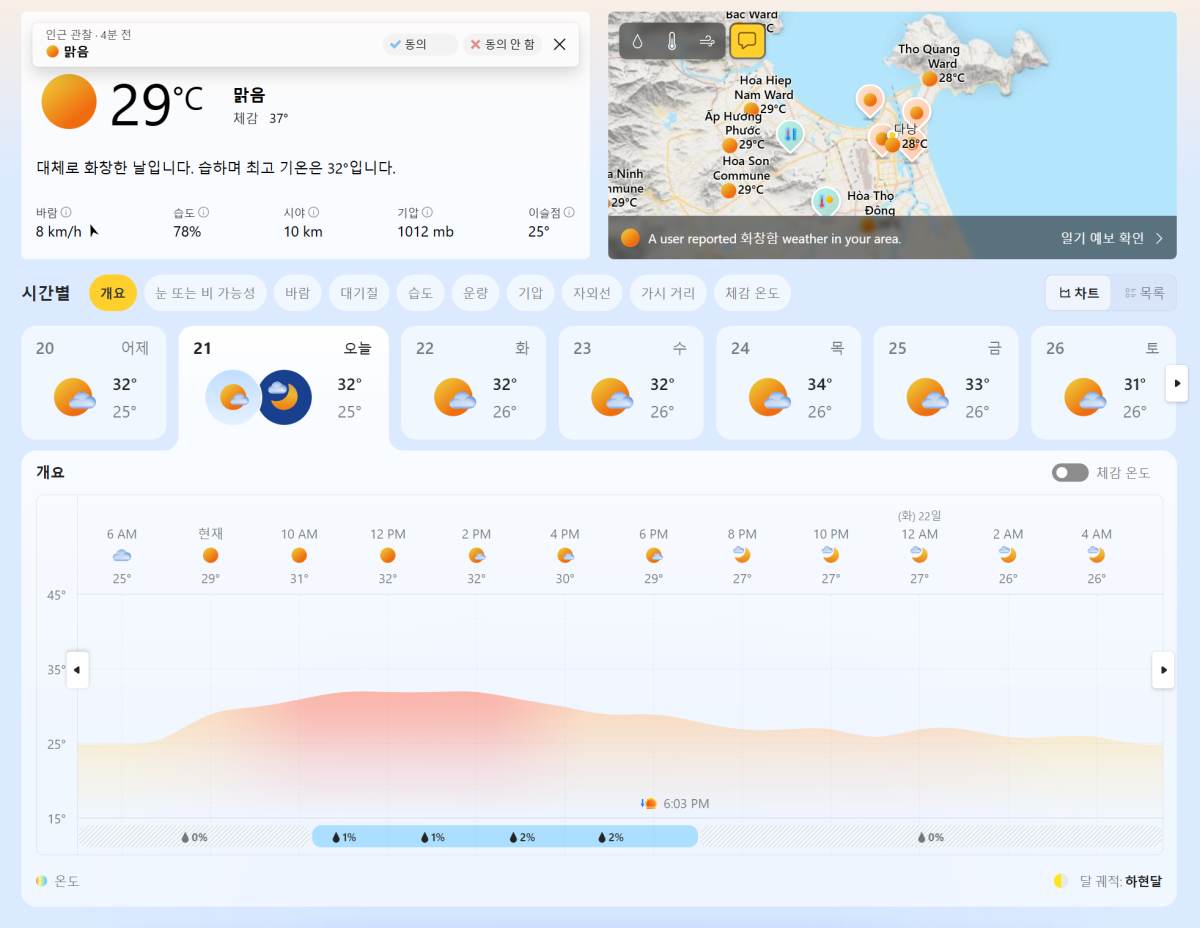1200x928 pixels.
Task: Open the 24 목 forecast card
Action: 788,382
